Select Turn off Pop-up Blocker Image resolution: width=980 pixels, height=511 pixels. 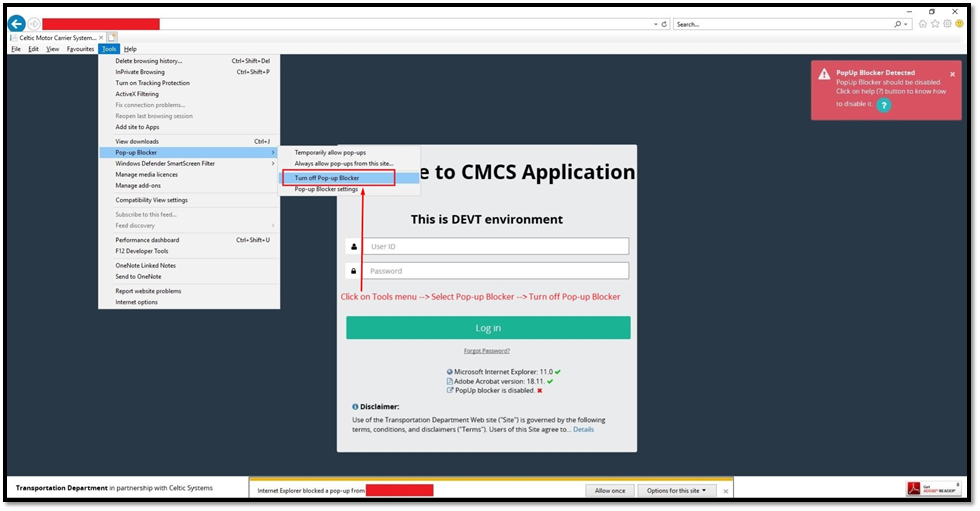pos(327,178)
